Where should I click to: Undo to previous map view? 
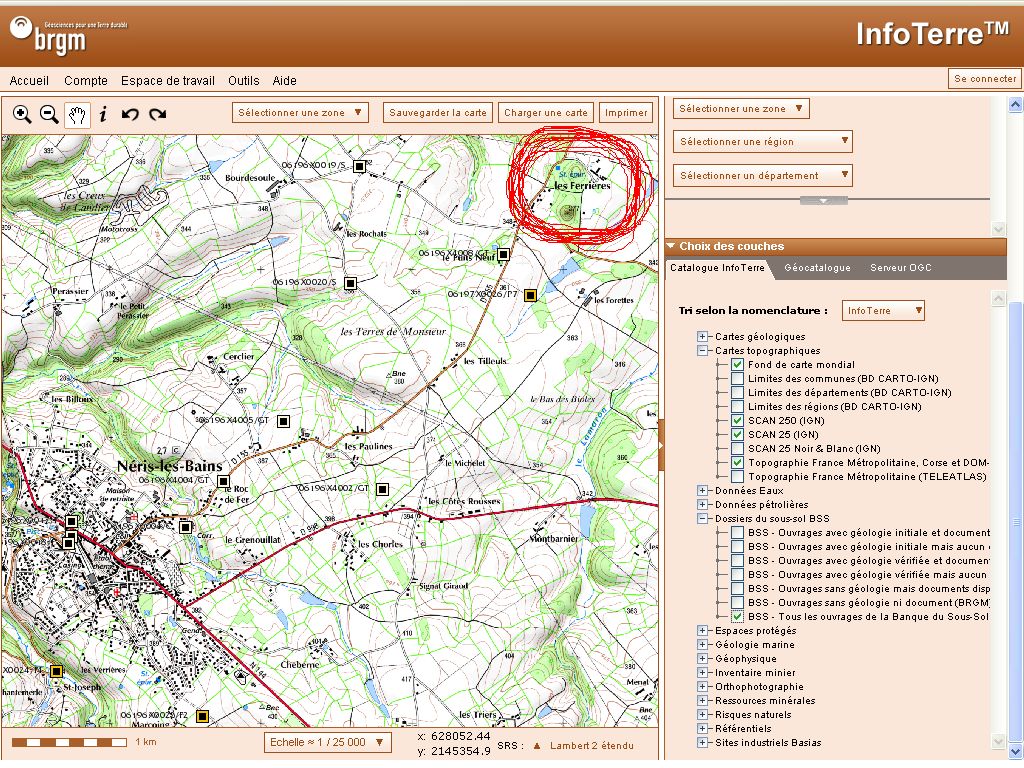130,114
